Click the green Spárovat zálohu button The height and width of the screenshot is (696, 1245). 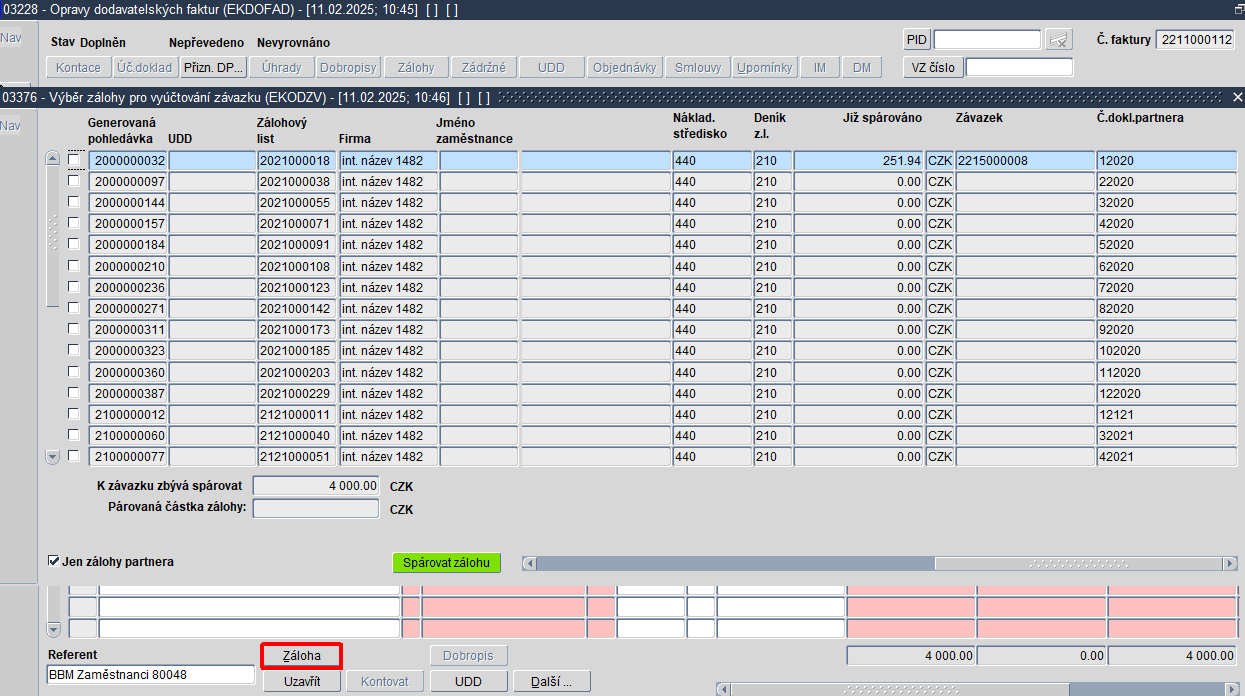point(446,563)
